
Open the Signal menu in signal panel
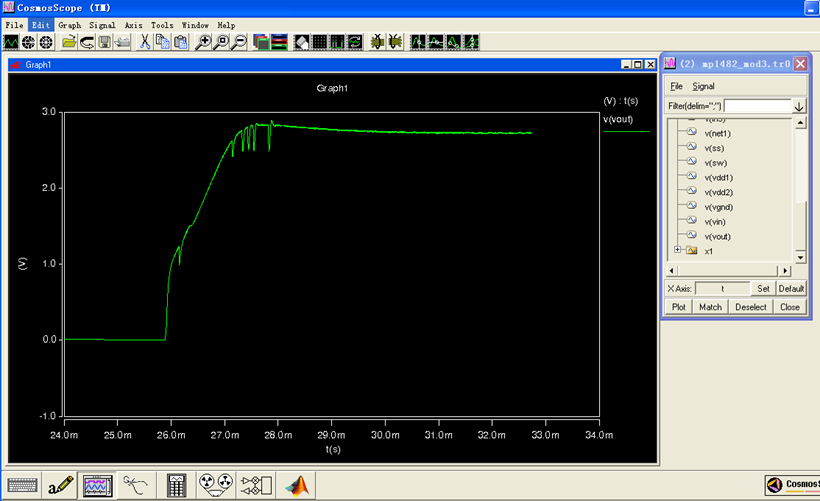pyautogui.click(x=703, y=86)
